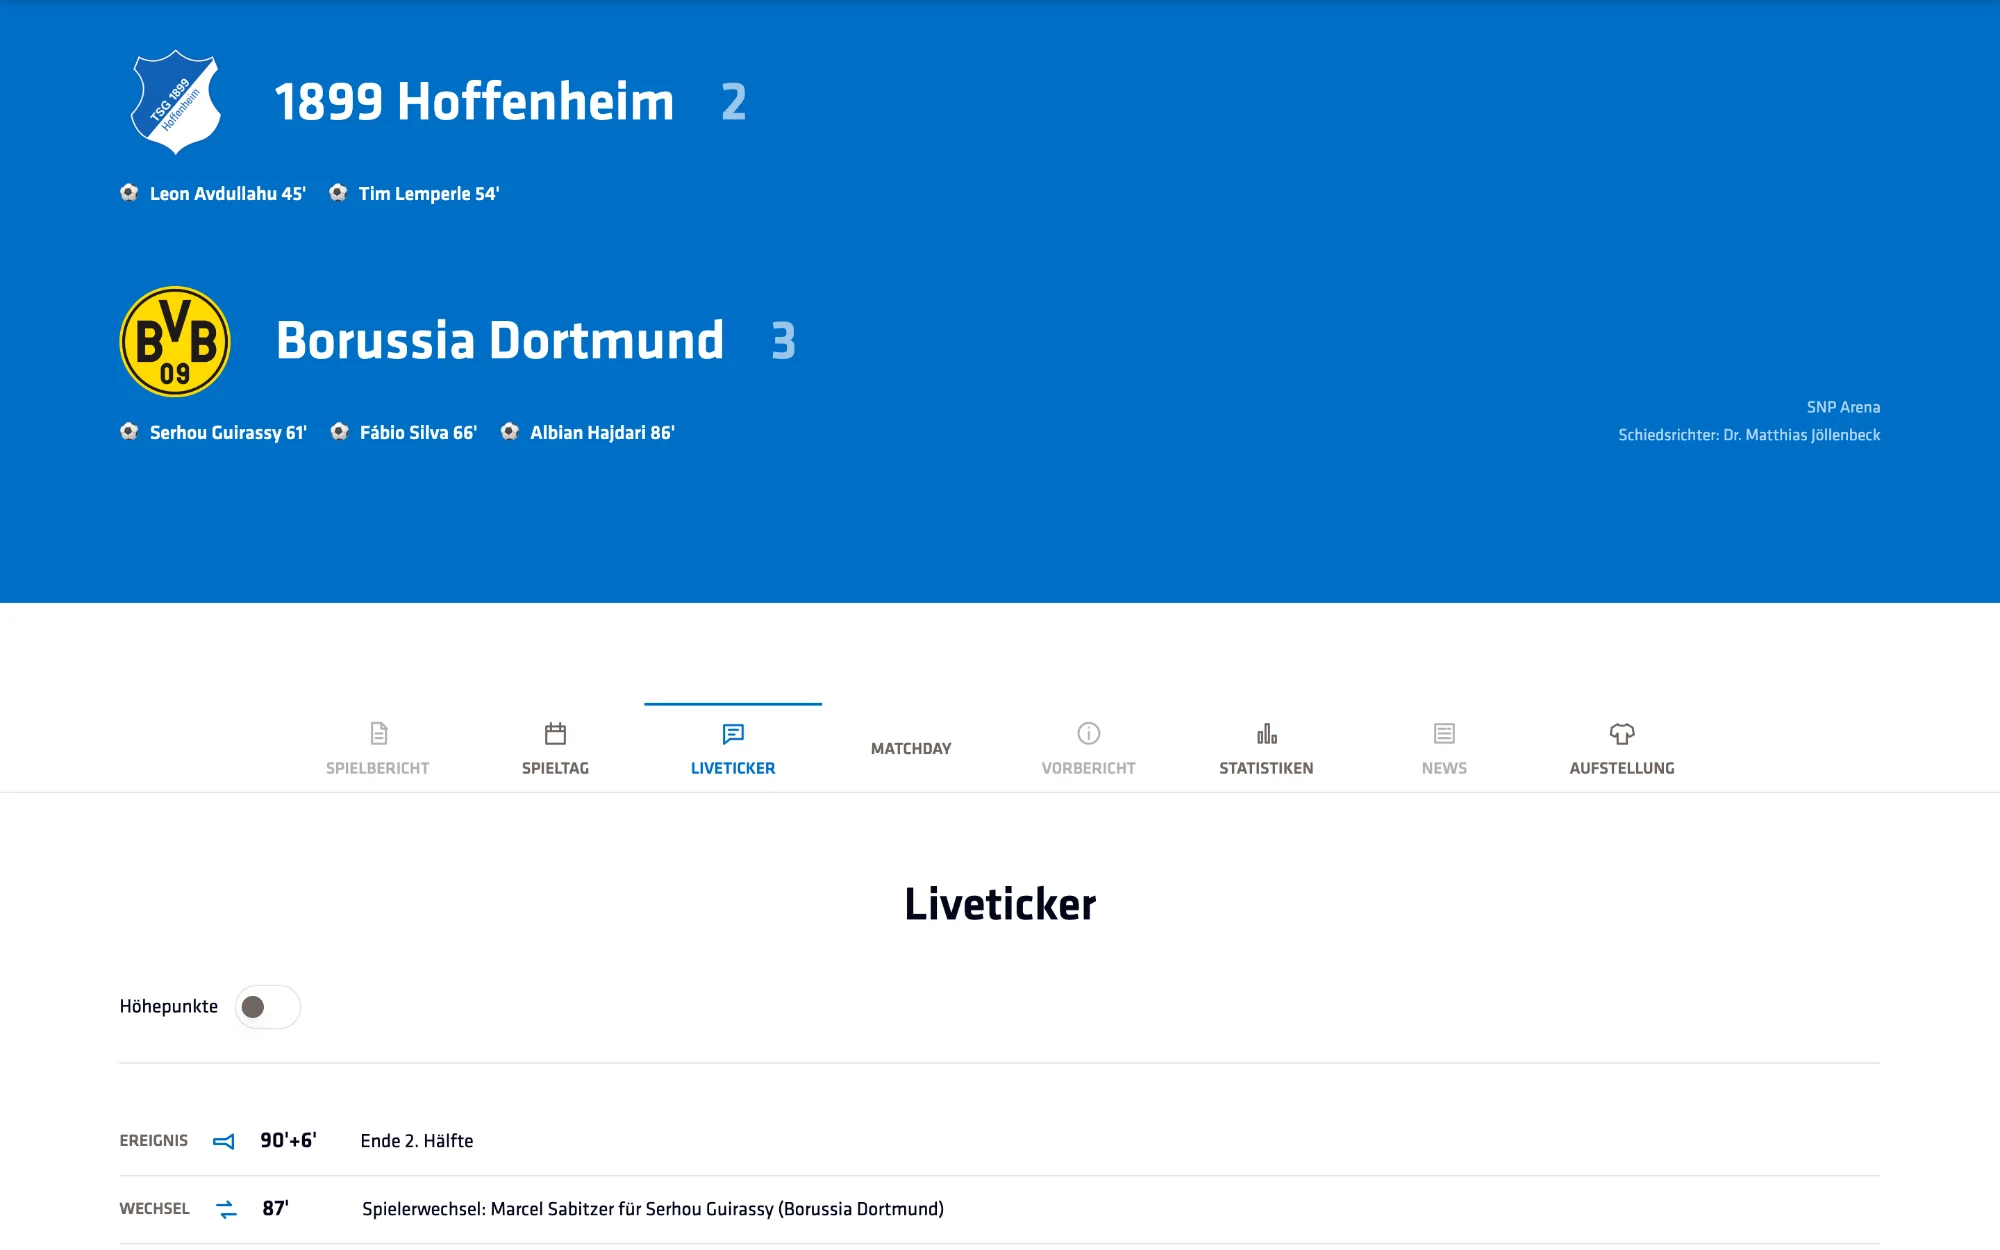Image resolution: width=2000 pixels, height=1250 pixels.
Task: Click the WECHSEL substitution label
Action: click(x=155, y=1209)
